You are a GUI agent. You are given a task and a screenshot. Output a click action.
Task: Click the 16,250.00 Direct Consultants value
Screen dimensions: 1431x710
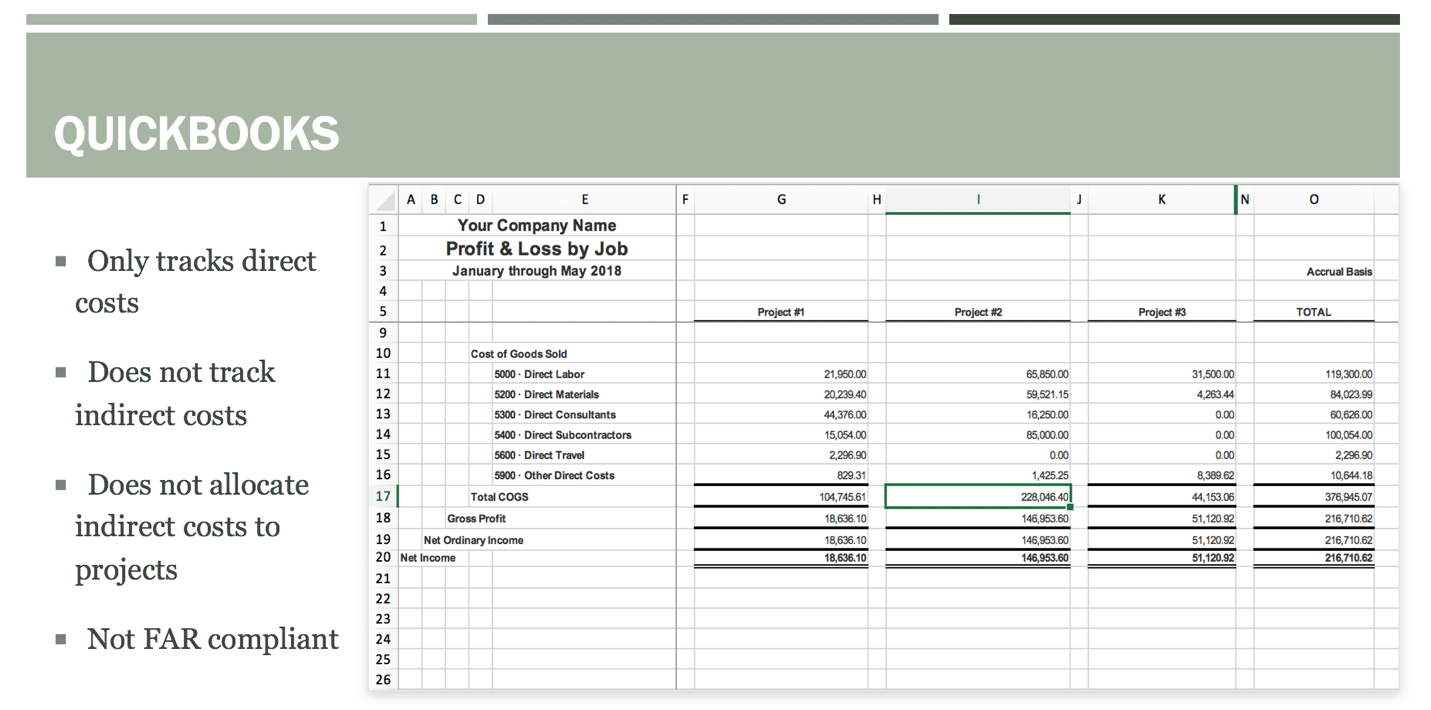(x=1046, y=414)
